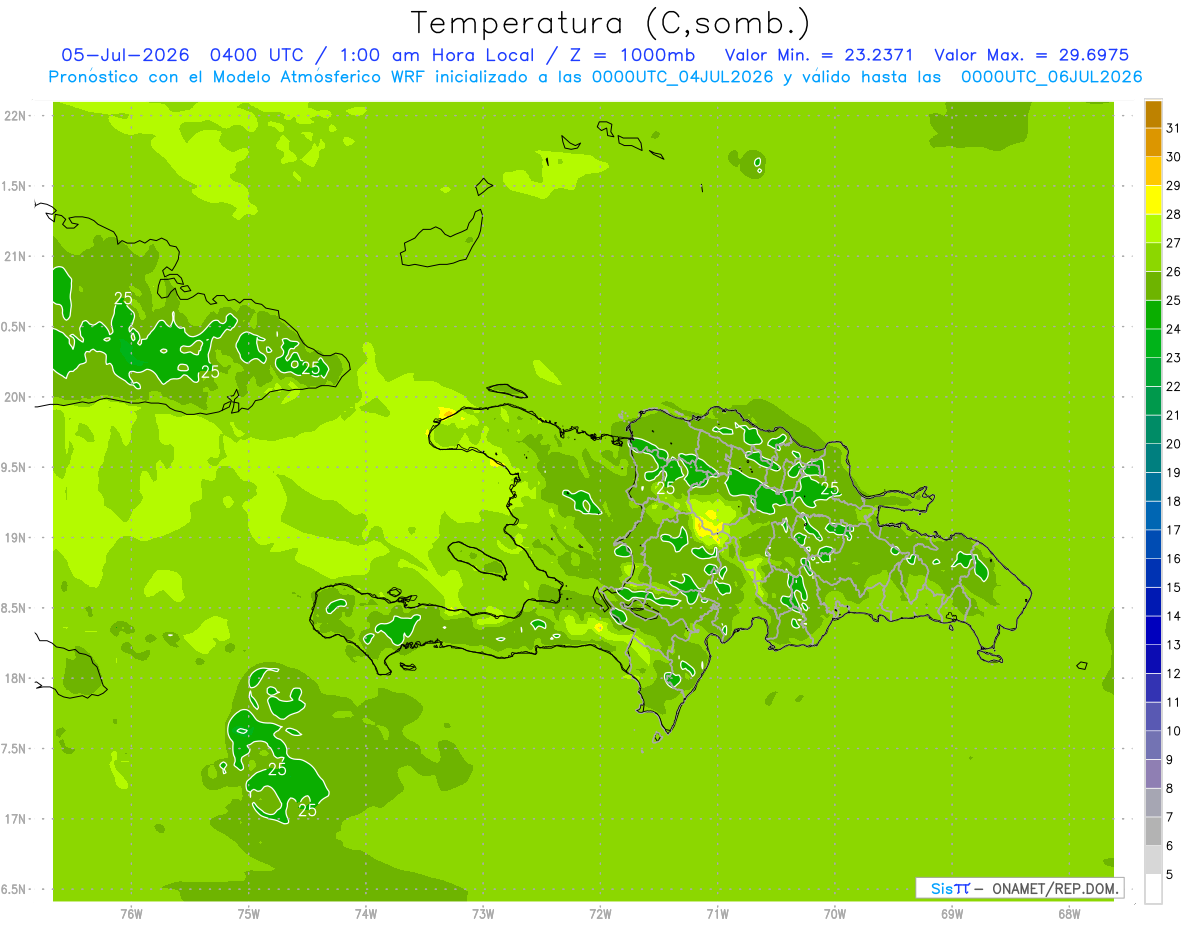Pick the gray swatch between 6 and 7
This screenshot has height=927, width=1200.
point(1153,831)
